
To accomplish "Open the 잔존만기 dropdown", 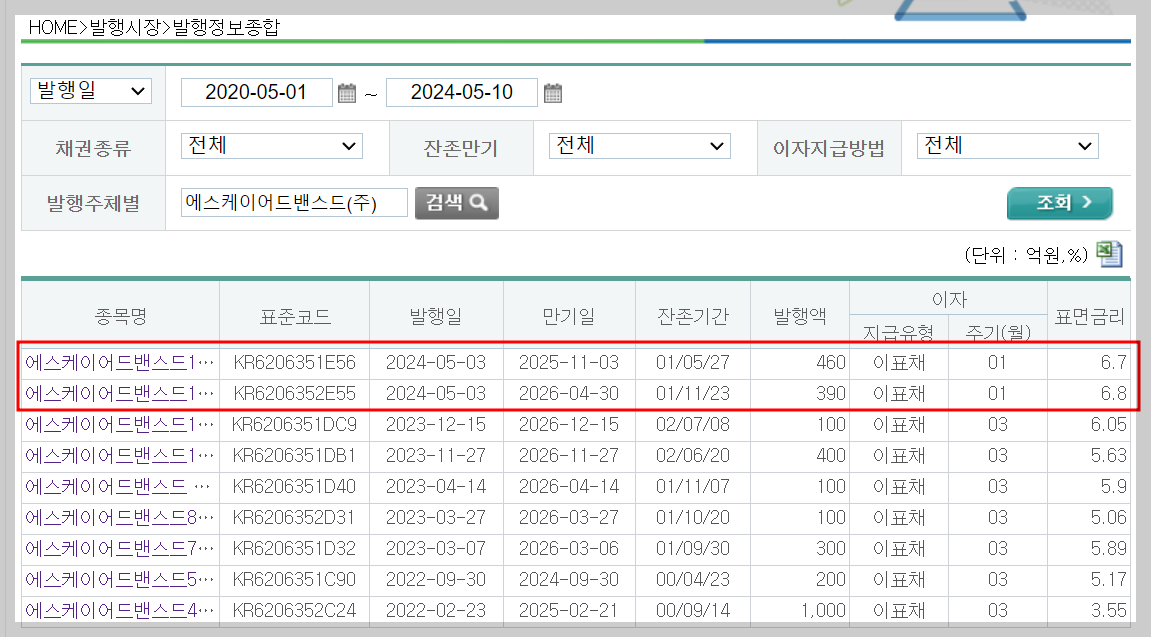I will tap(640, 146).
